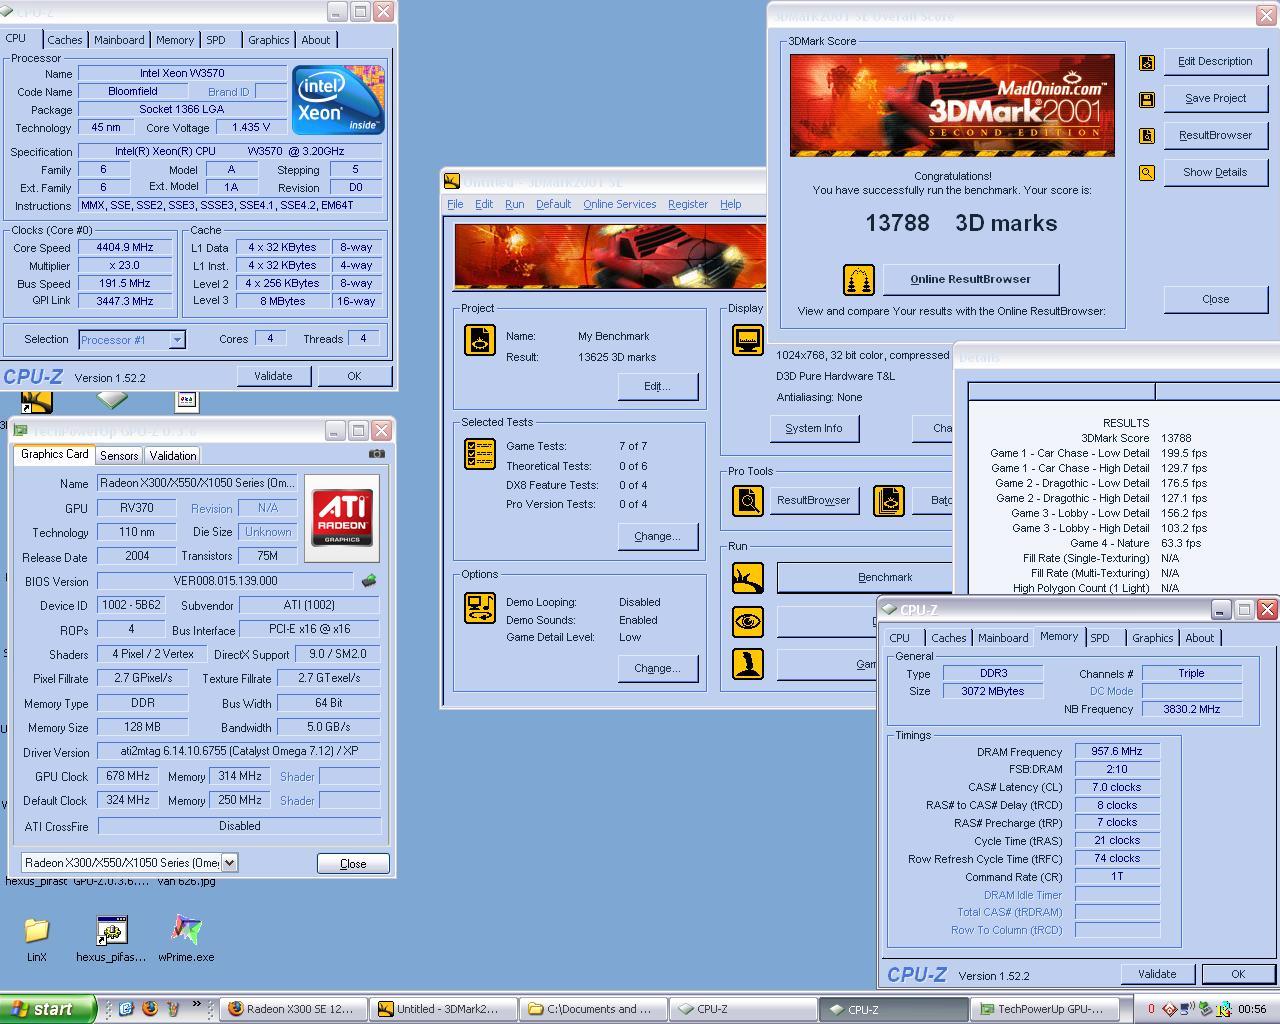Click Change... in the Selected Tests section
Viewport: 1280px width, 1024px height.
click(x=657, y=536)
